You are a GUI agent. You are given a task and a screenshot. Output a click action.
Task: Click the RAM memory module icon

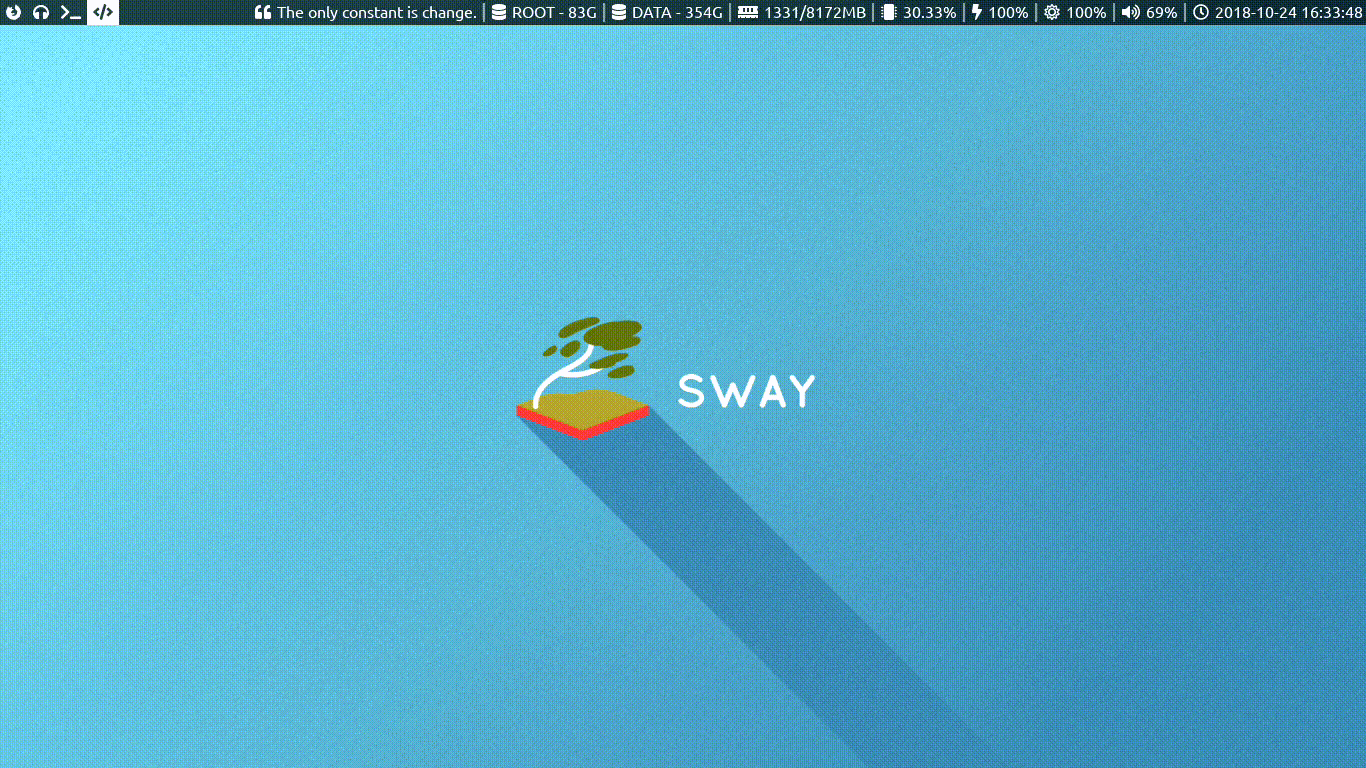748,13
